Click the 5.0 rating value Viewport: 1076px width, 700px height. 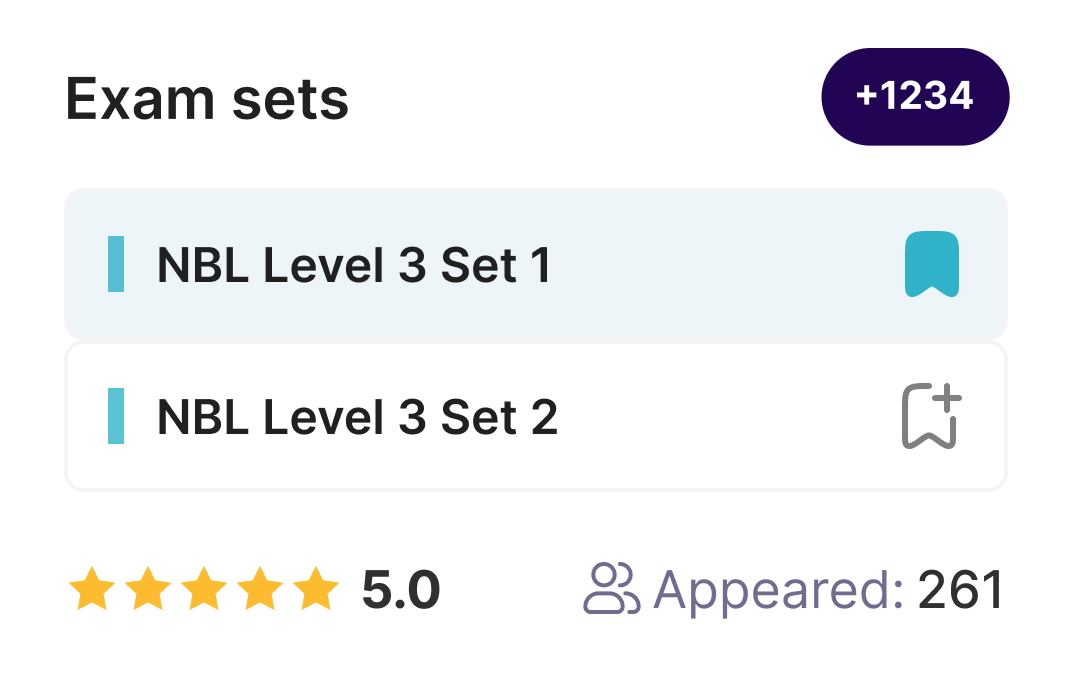click(x=400, y=590)
